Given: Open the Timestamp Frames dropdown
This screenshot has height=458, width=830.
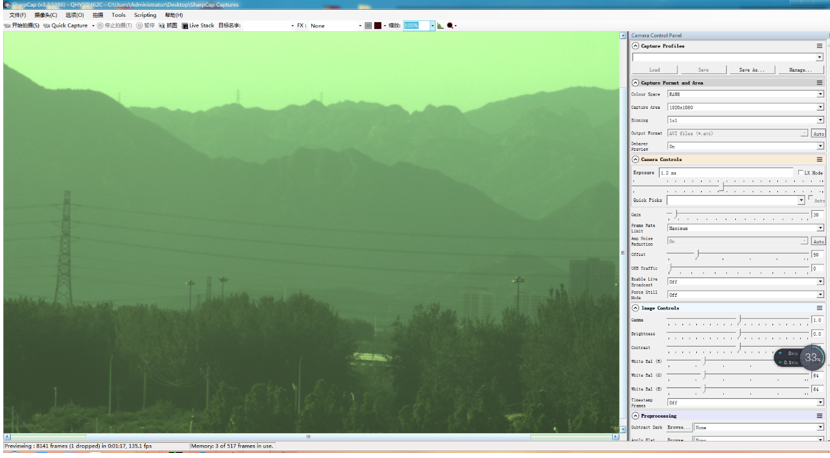Looking at the screenshot, I should (745, 402).
